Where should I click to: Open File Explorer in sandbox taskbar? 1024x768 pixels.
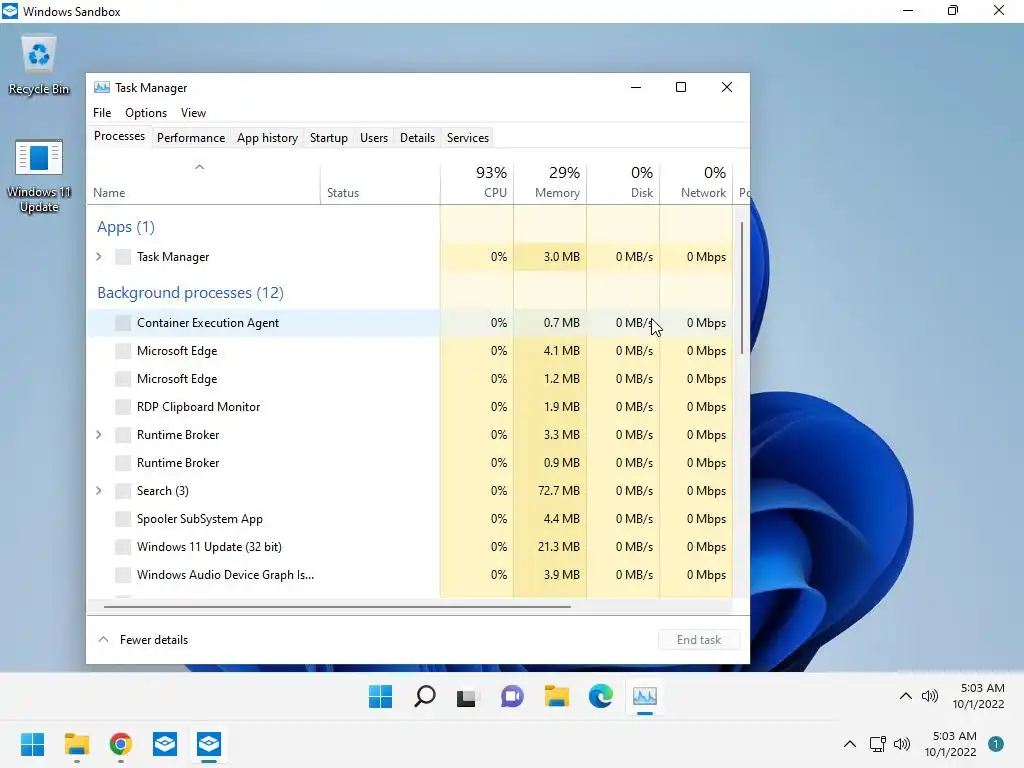click(x=556, y=697)
